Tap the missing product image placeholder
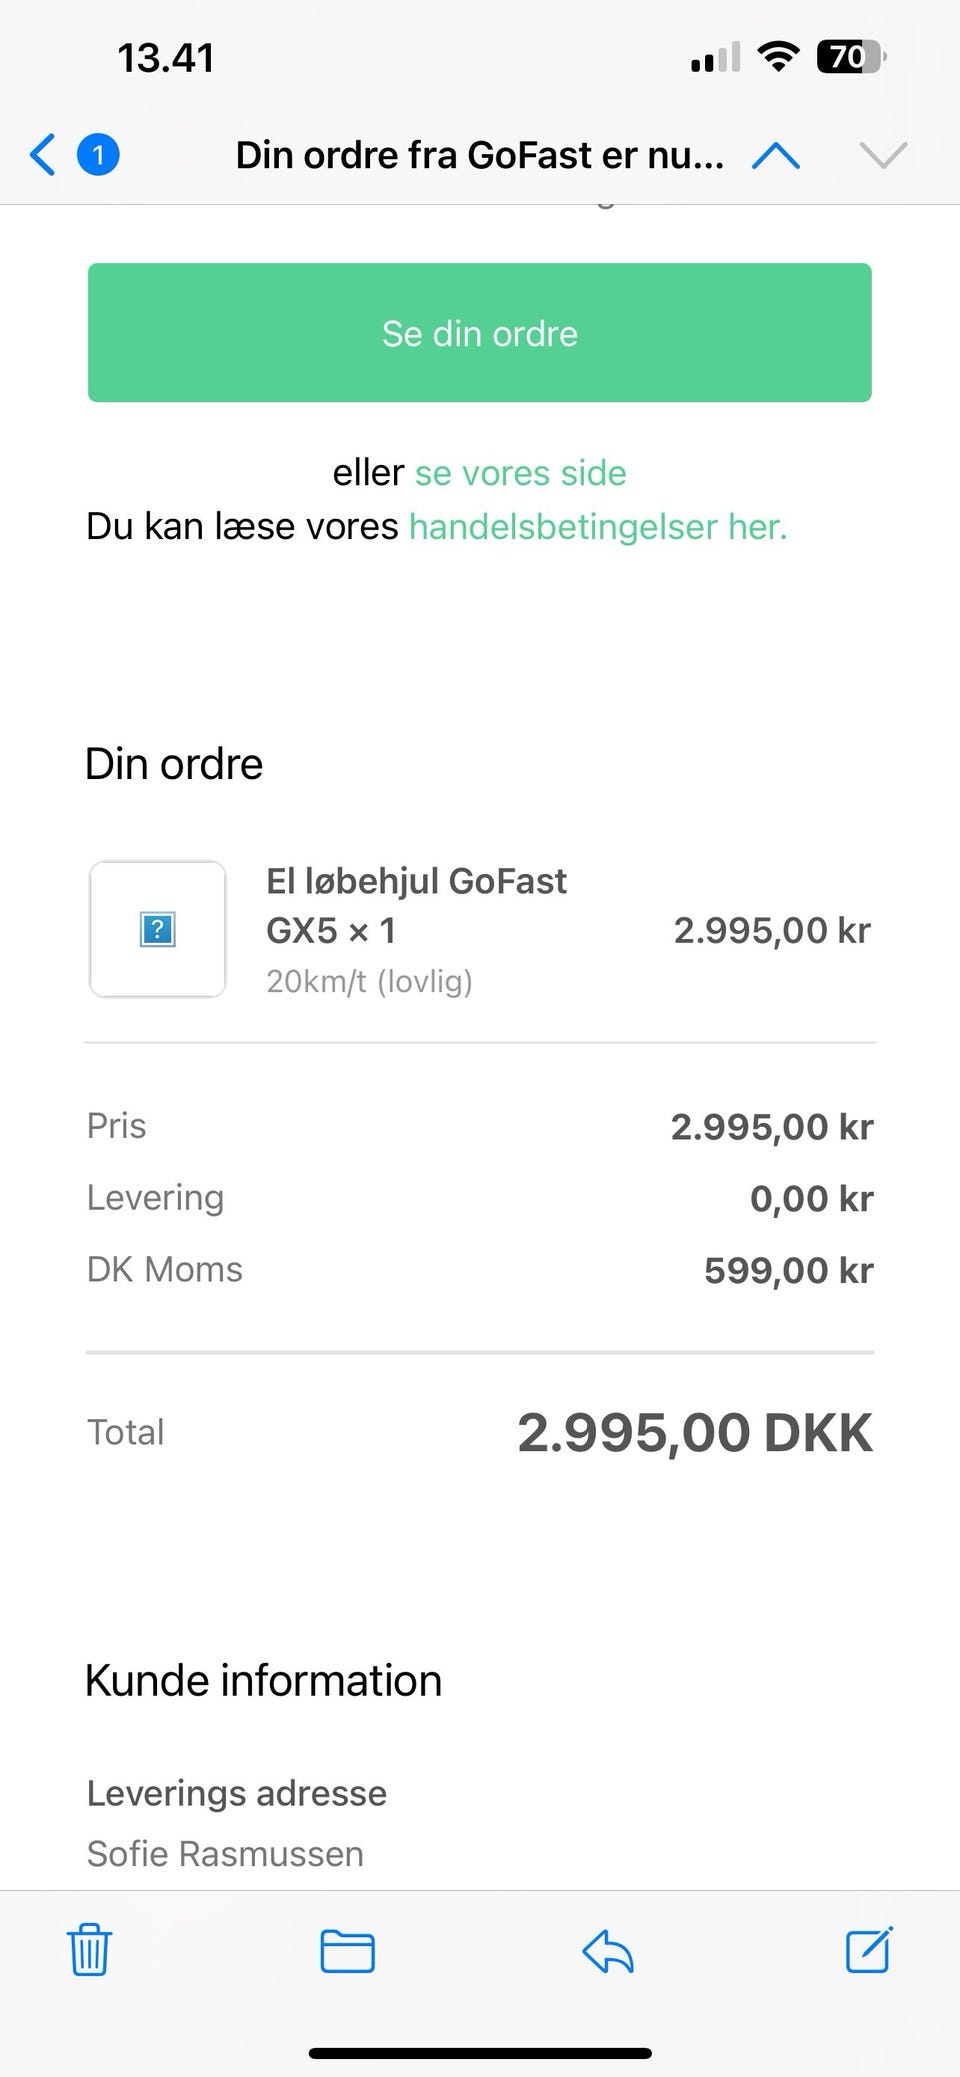The width and height of the screenshot is (960, 2077). [158, 930]
